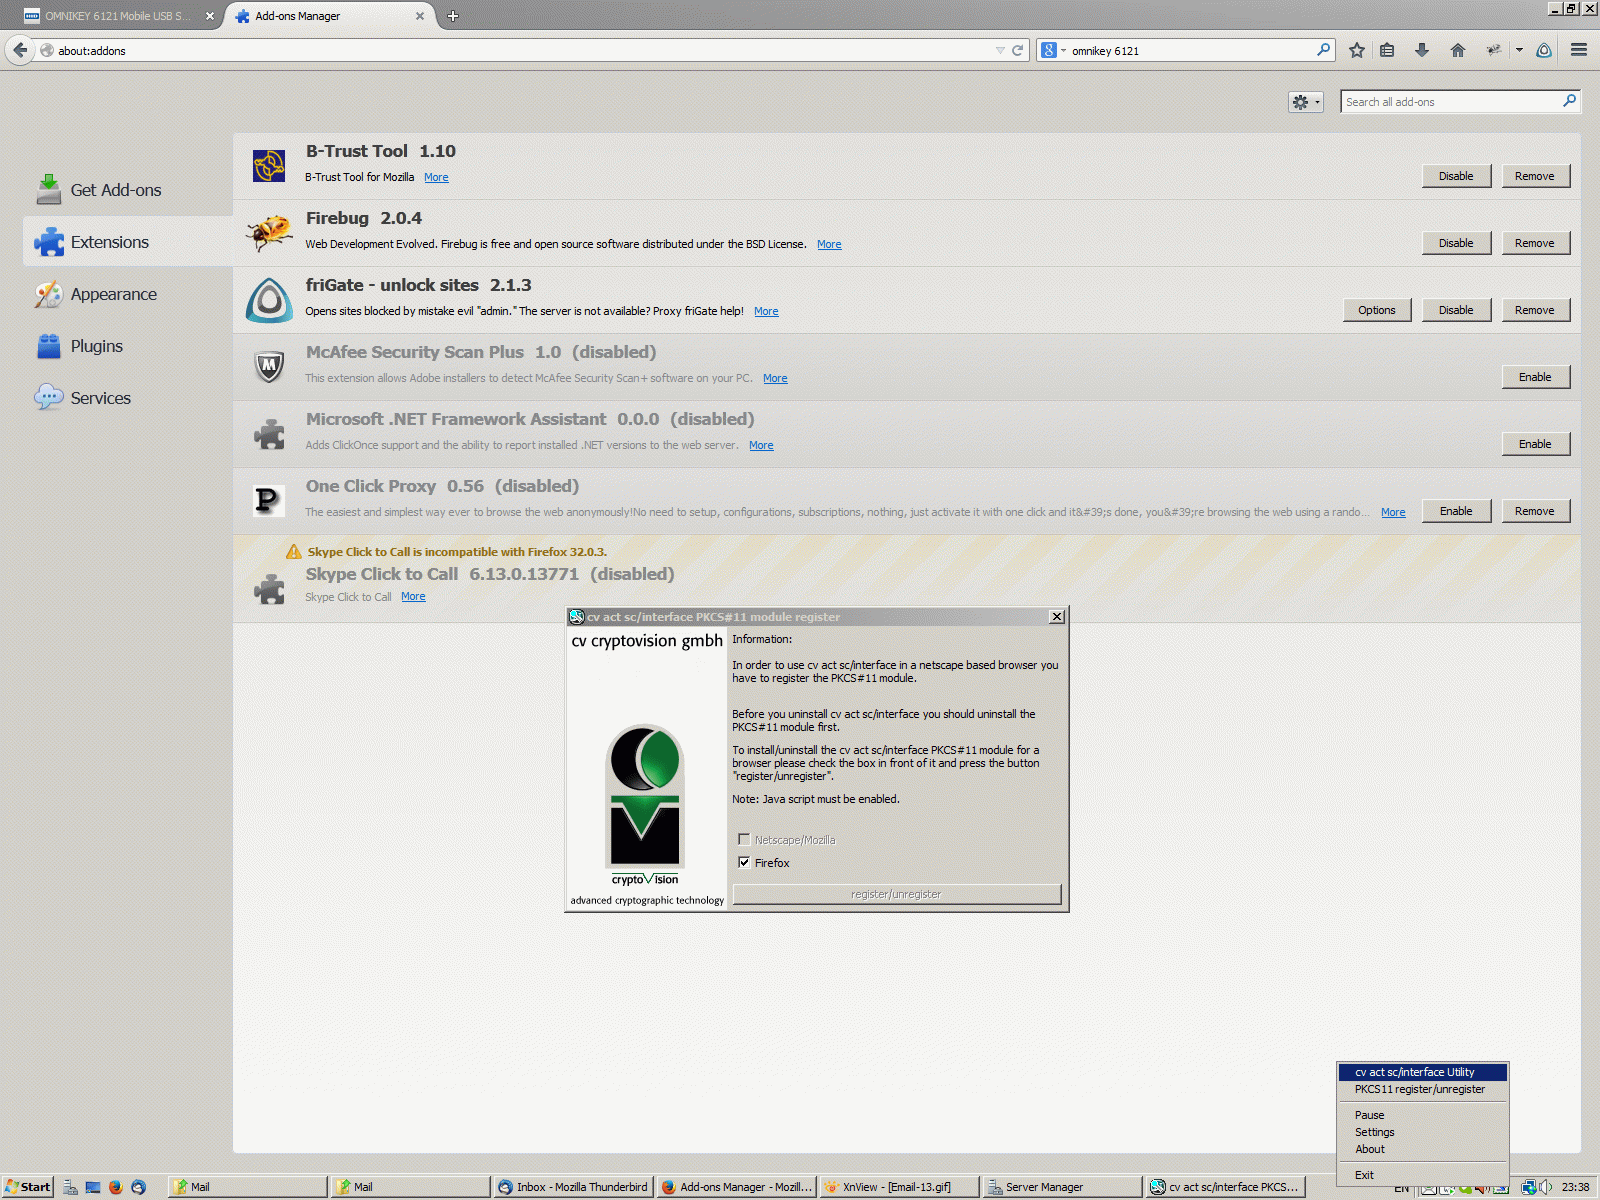Enable Microsoft .NET Framework Assistant
Screen dimensions: 1600x1200
(x=1535, y=444)
